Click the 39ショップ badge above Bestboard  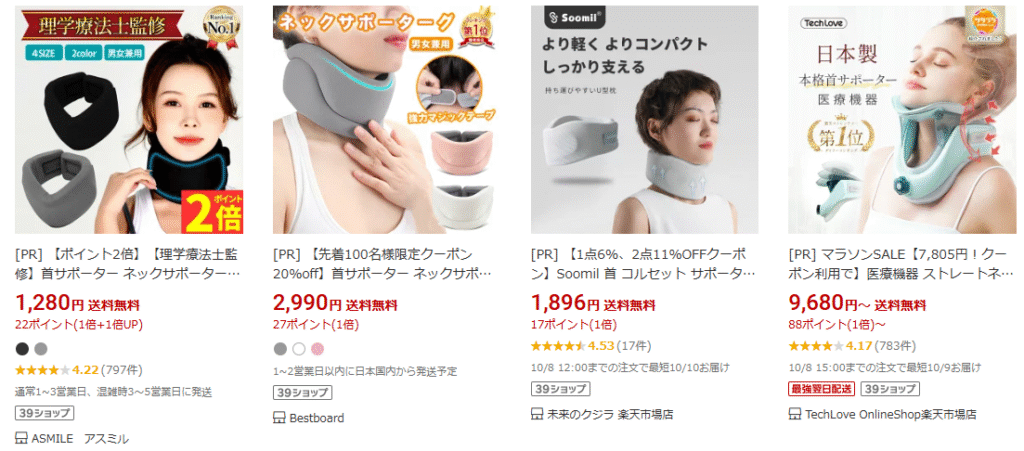coord(302,393)
